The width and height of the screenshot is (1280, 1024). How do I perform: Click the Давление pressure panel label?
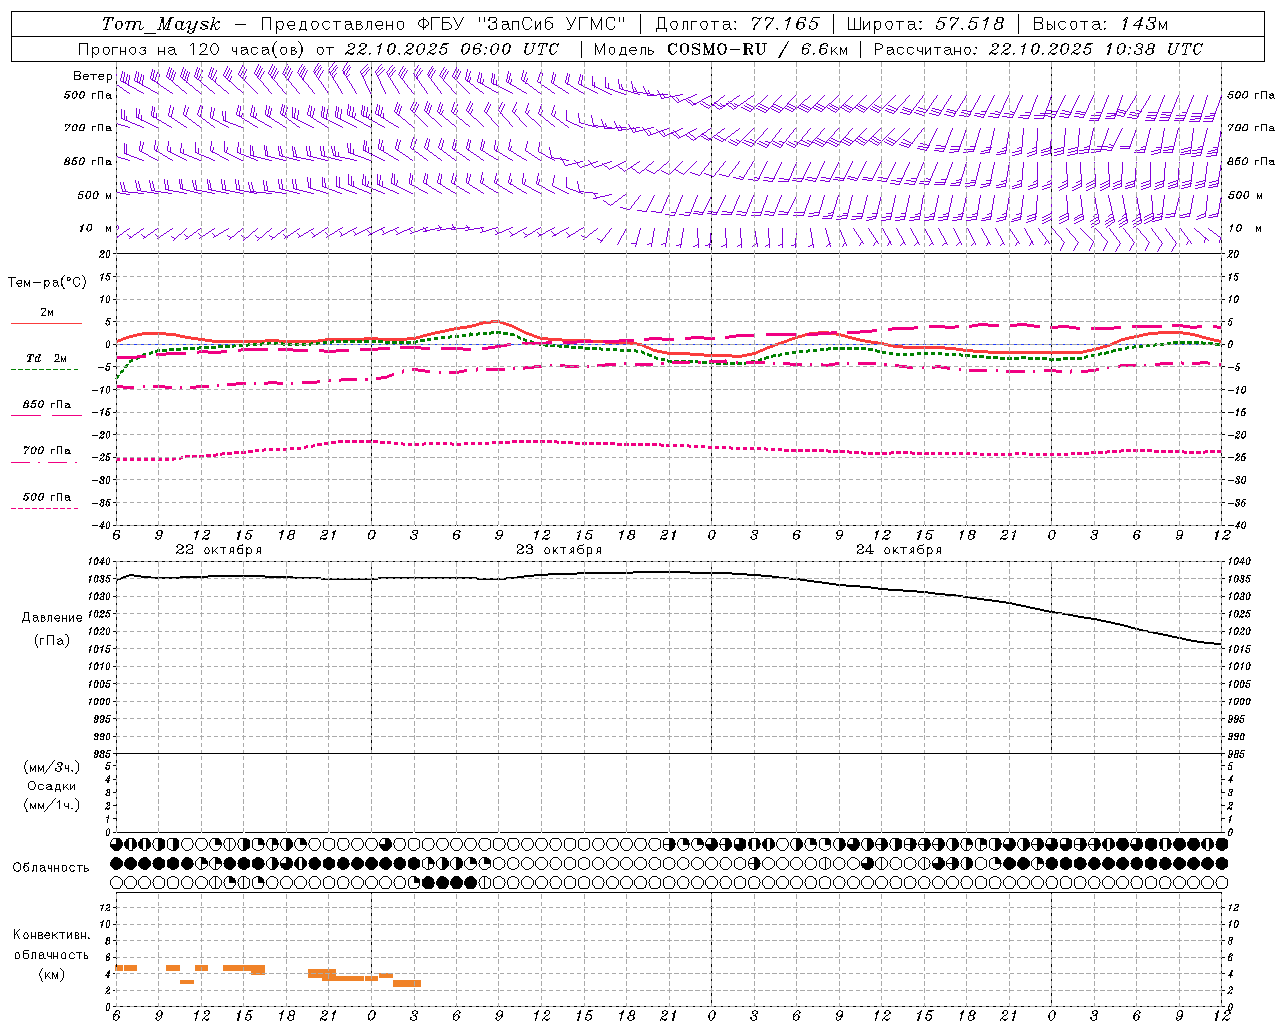click(x=52, y=618)
